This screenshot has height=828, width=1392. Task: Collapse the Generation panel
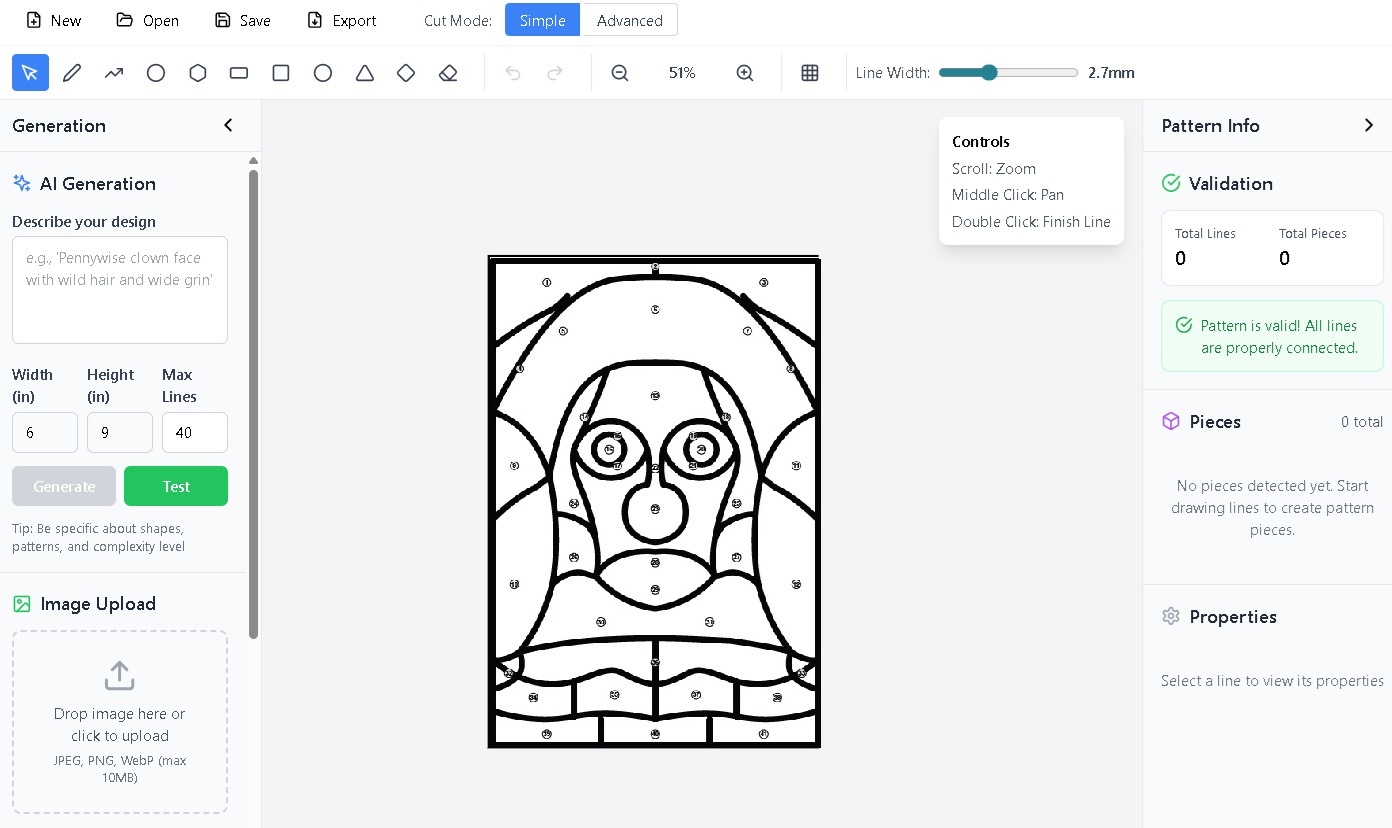tap(228, 125)
